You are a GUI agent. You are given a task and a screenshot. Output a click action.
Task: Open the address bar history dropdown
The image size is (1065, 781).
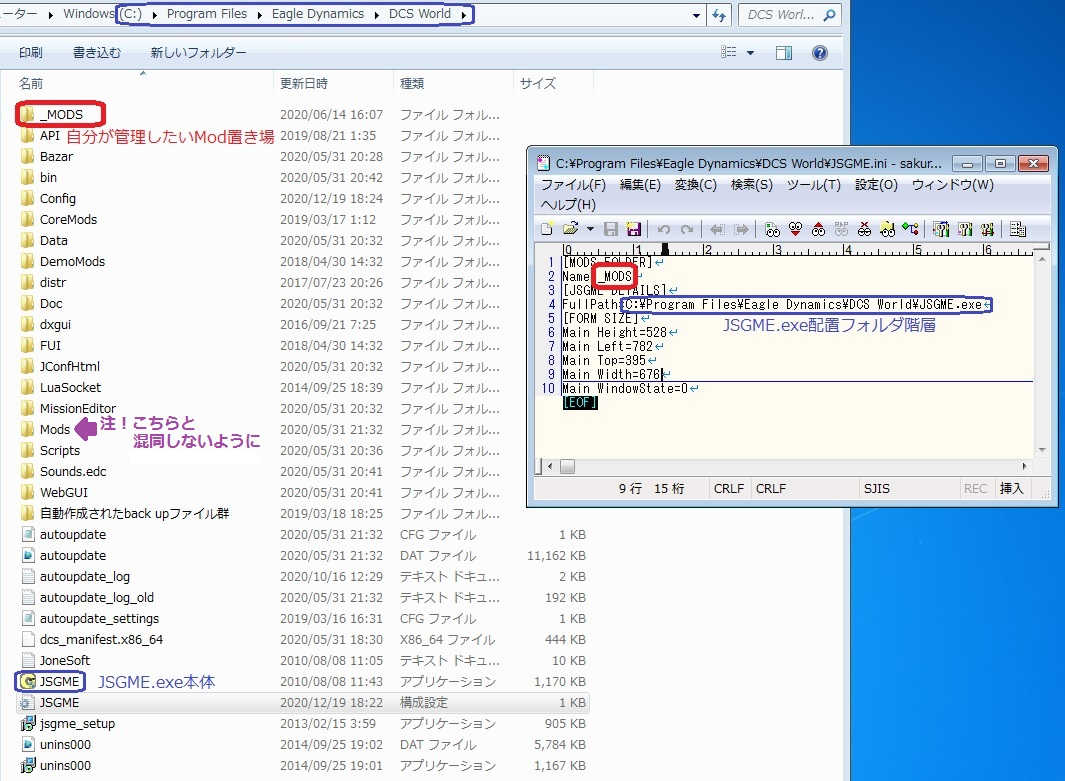click(x=696, y=15)
